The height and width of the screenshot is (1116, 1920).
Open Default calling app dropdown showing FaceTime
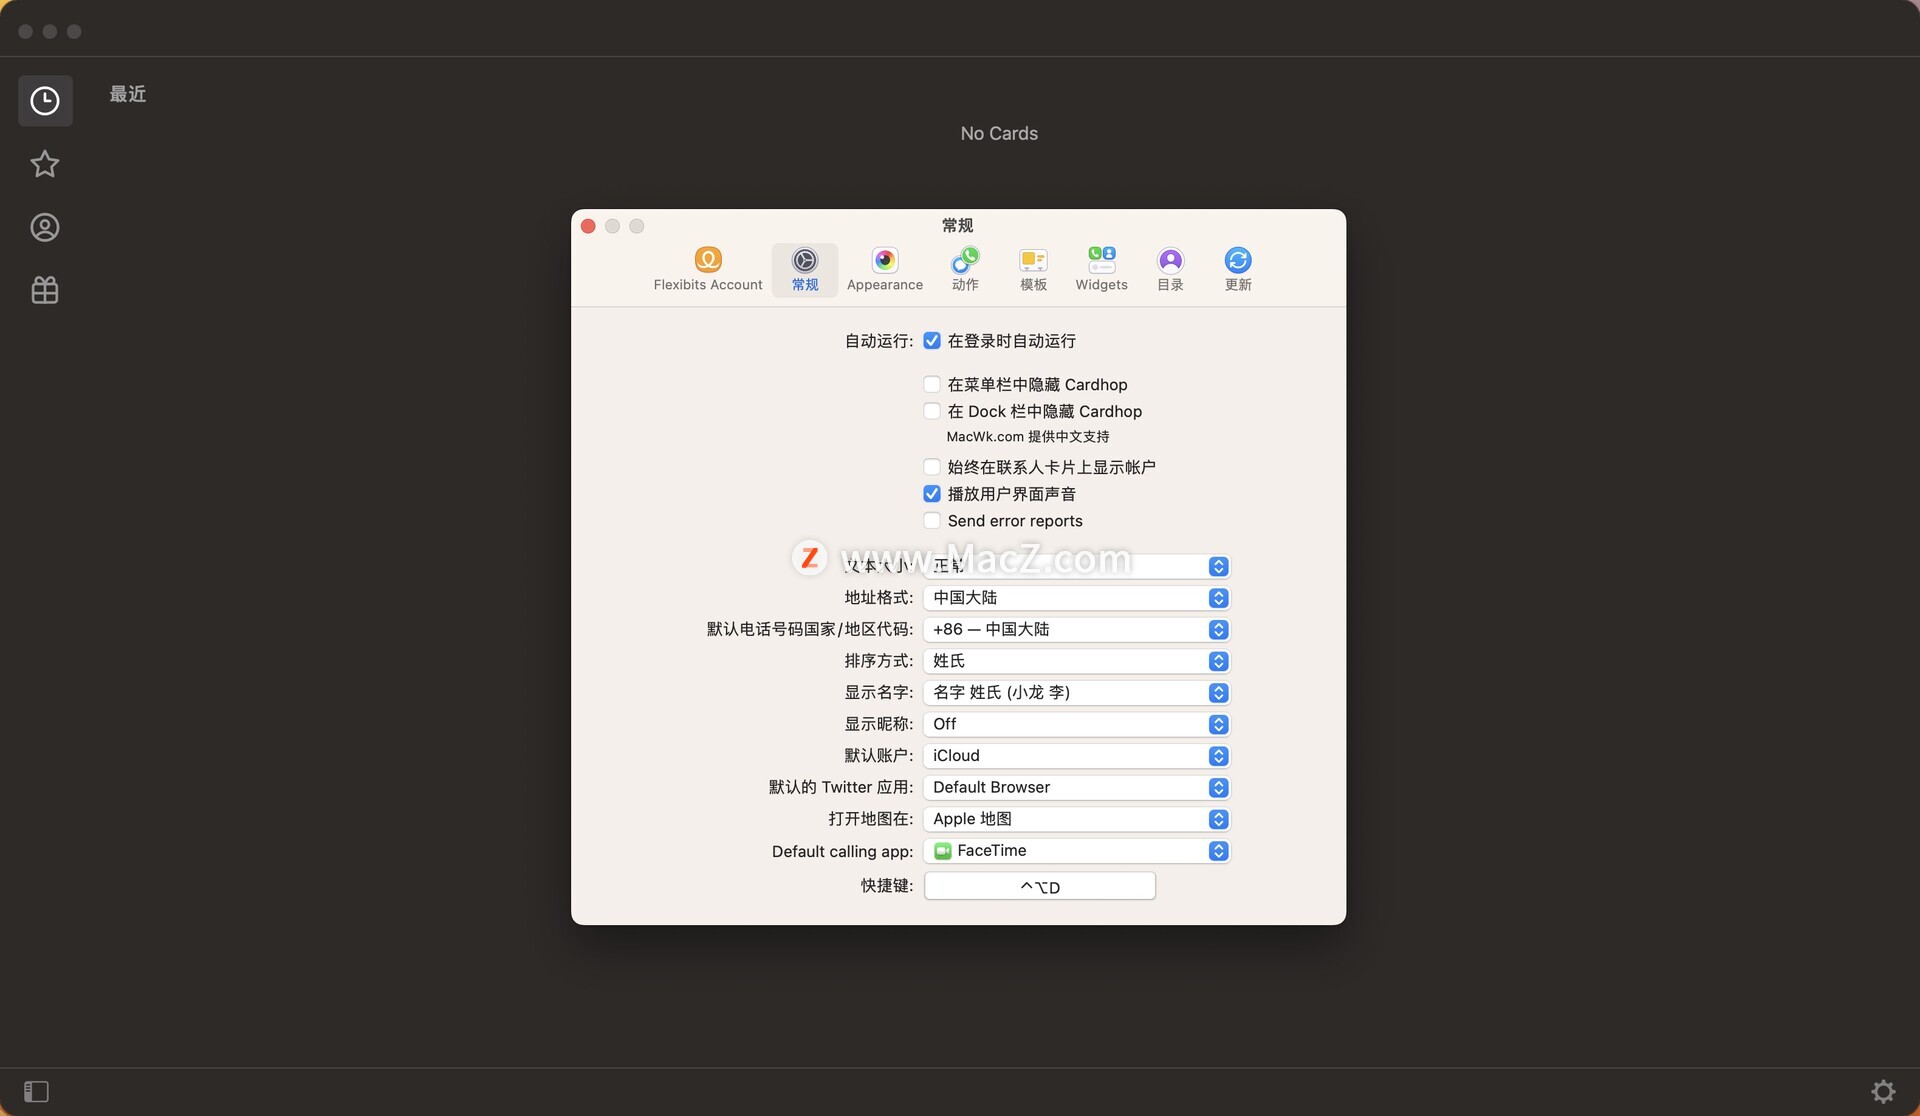1076,851
